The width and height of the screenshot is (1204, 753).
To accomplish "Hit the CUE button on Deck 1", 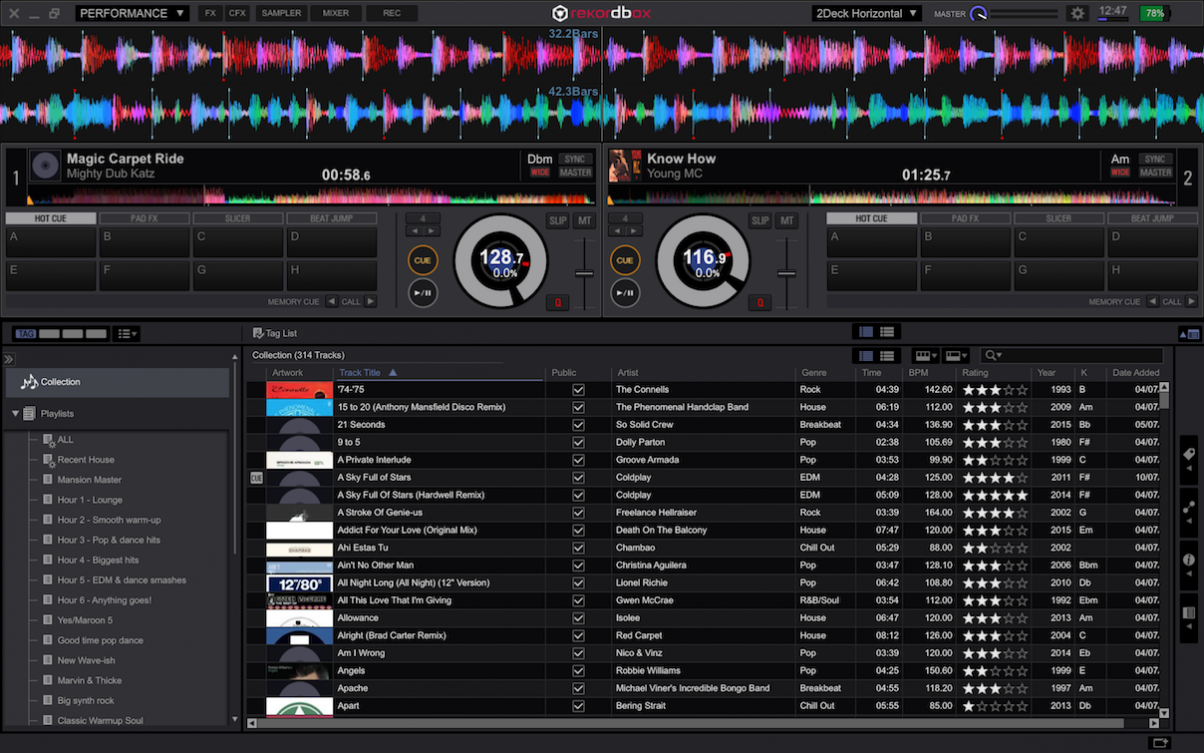I will (x=423, y=260).
